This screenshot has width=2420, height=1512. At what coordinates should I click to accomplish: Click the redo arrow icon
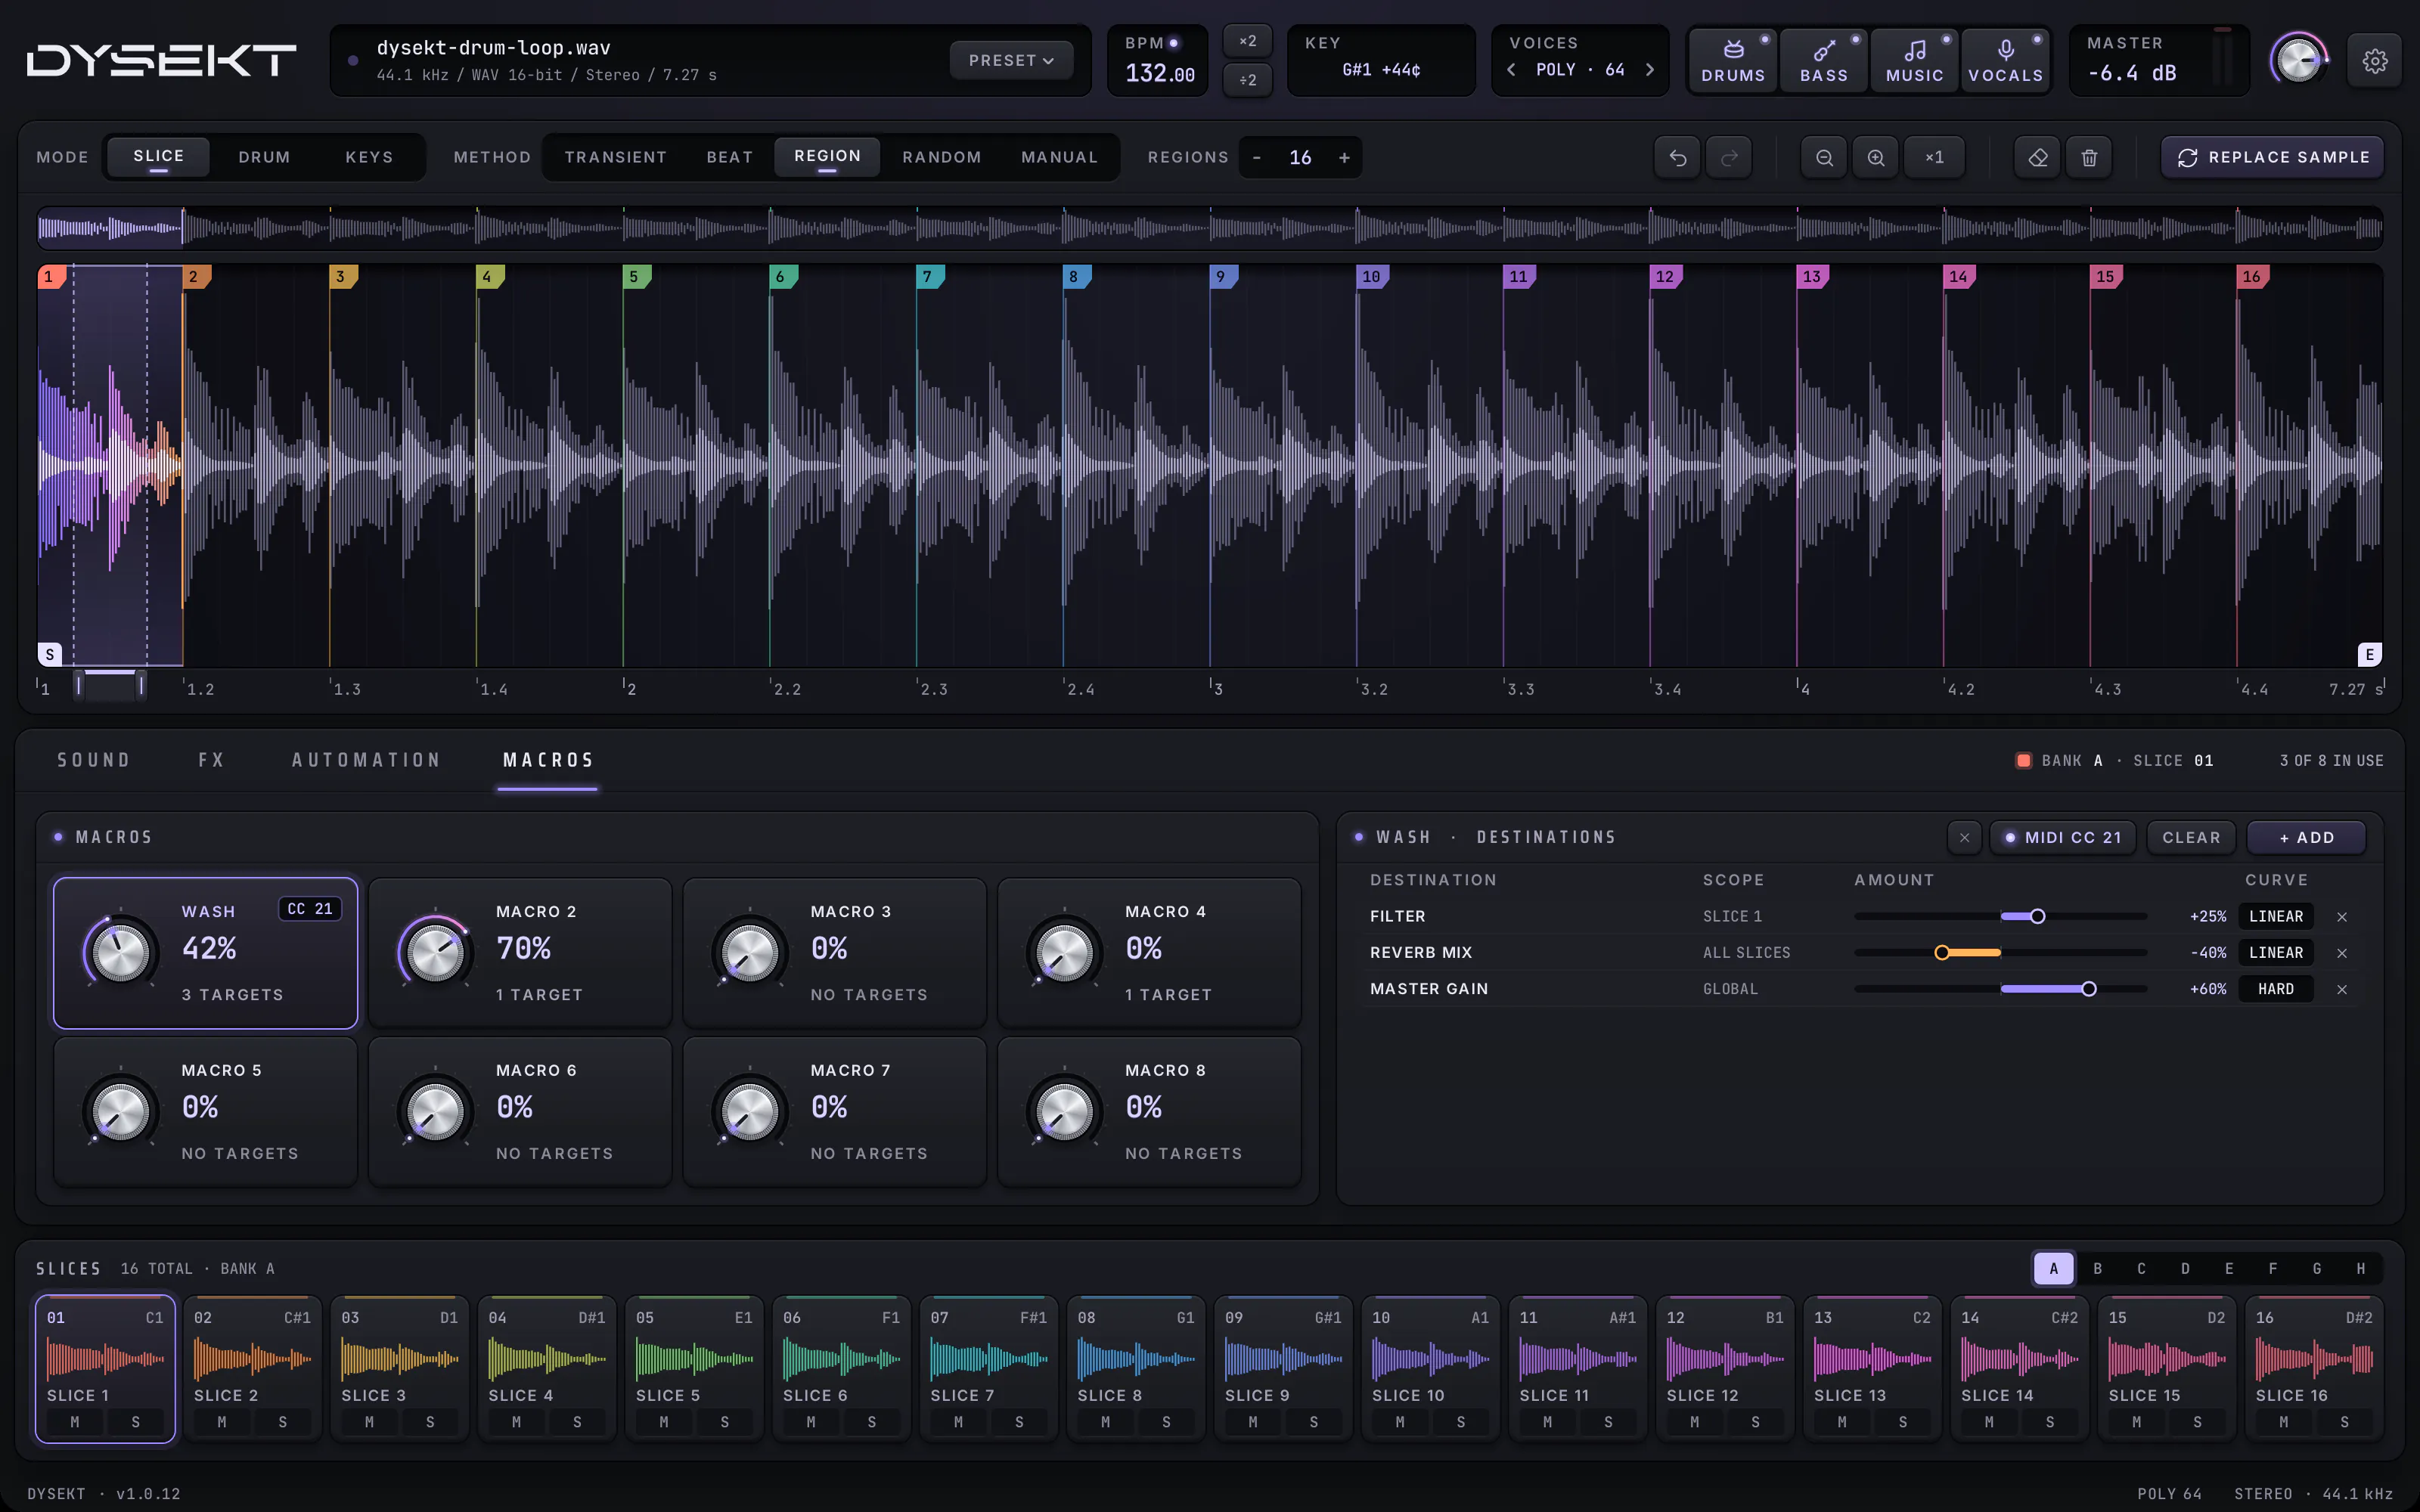pyautogui.click(x=1729, y=157)
